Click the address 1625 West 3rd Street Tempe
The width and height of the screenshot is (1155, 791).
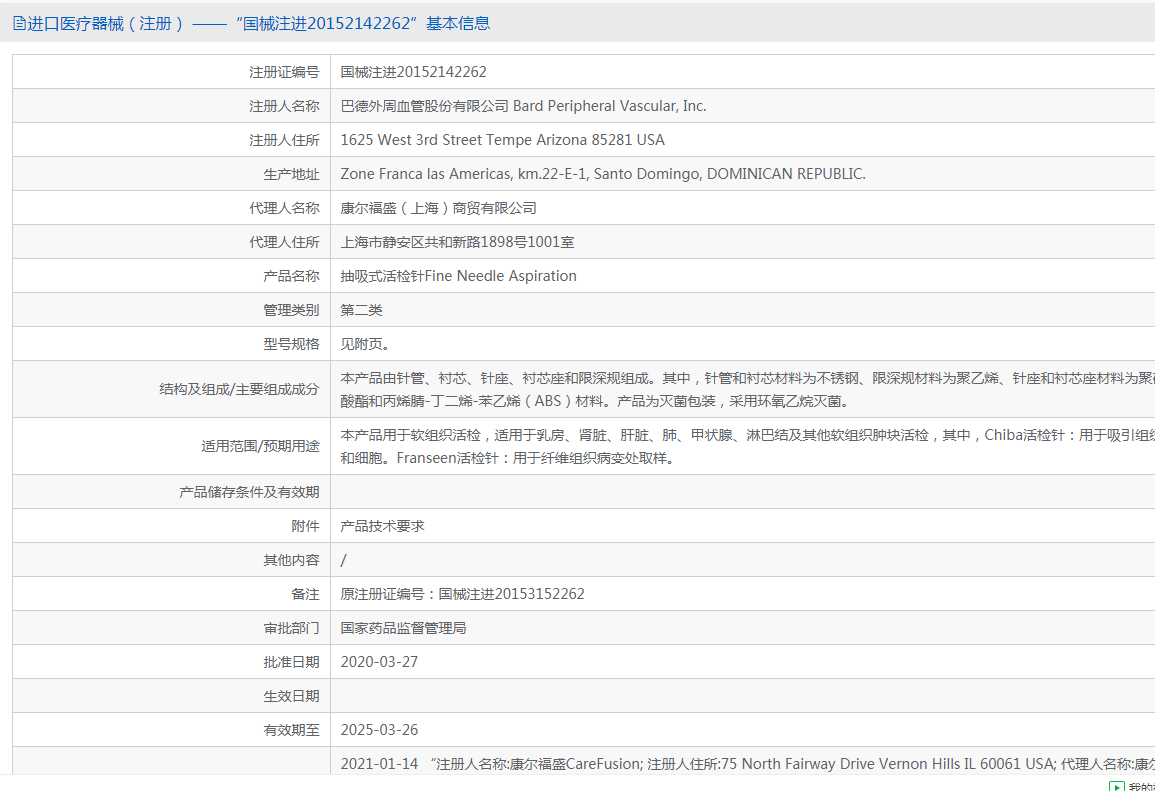point(502,140)
